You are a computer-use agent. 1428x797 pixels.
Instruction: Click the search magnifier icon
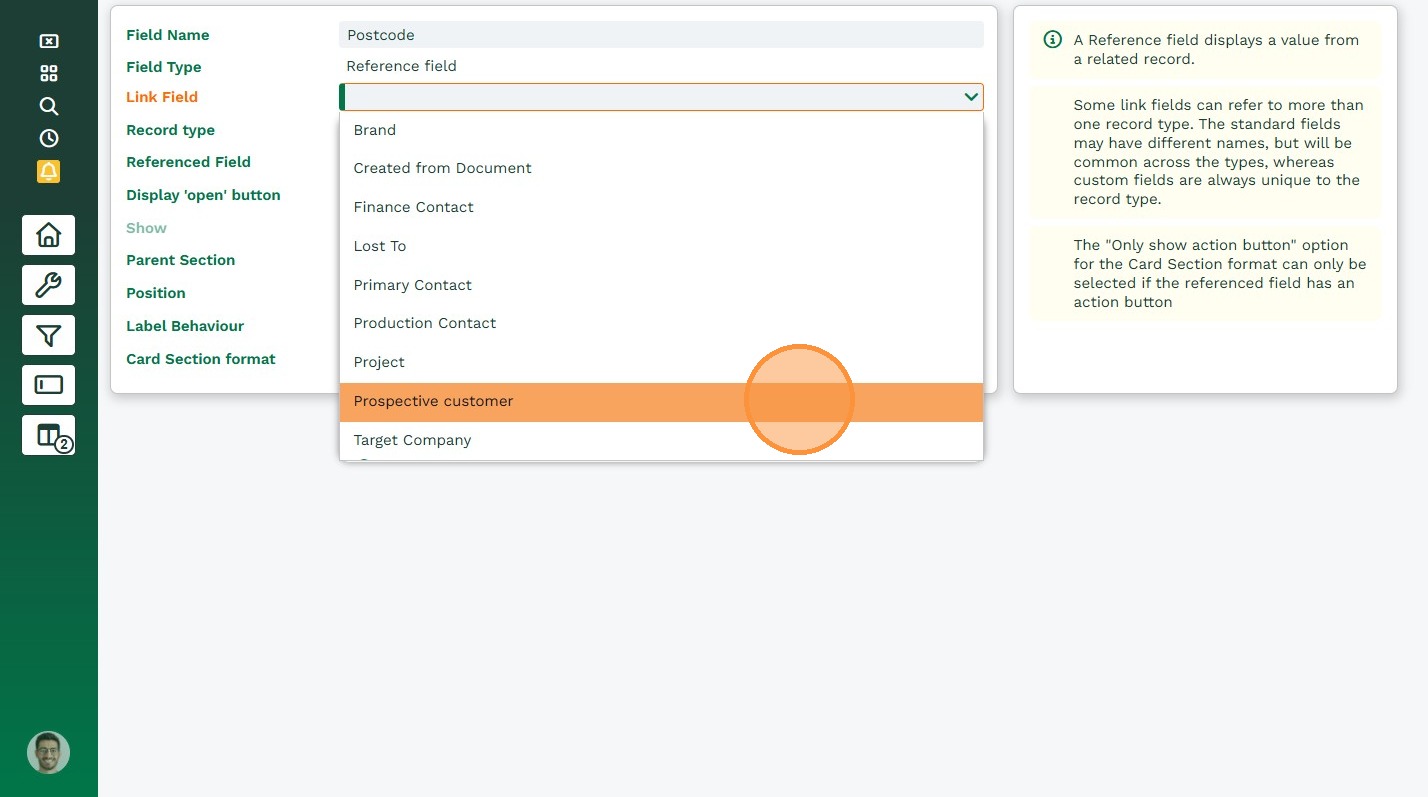coord(48,106)
